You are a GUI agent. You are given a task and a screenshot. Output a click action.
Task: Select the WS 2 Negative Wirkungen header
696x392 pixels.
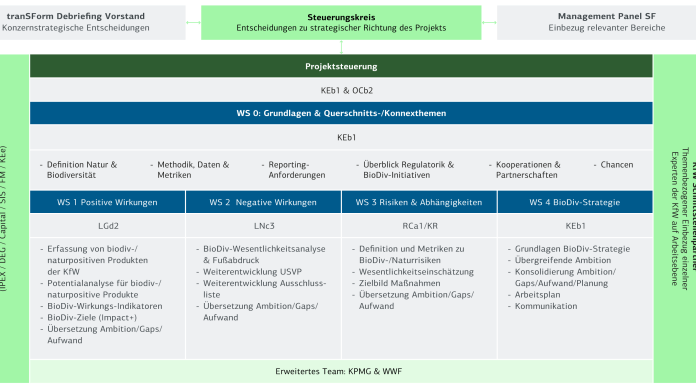coord(263,202)
